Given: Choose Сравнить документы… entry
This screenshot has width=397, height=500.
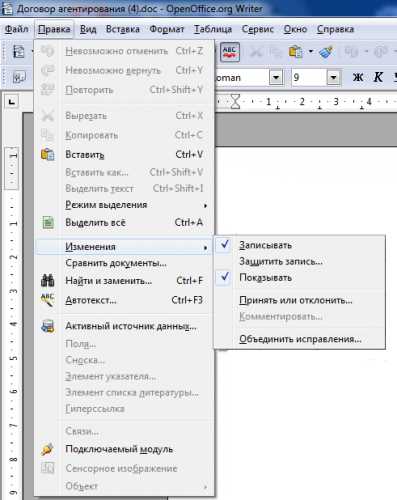Looking at the screenshot, I should point(124,263).
